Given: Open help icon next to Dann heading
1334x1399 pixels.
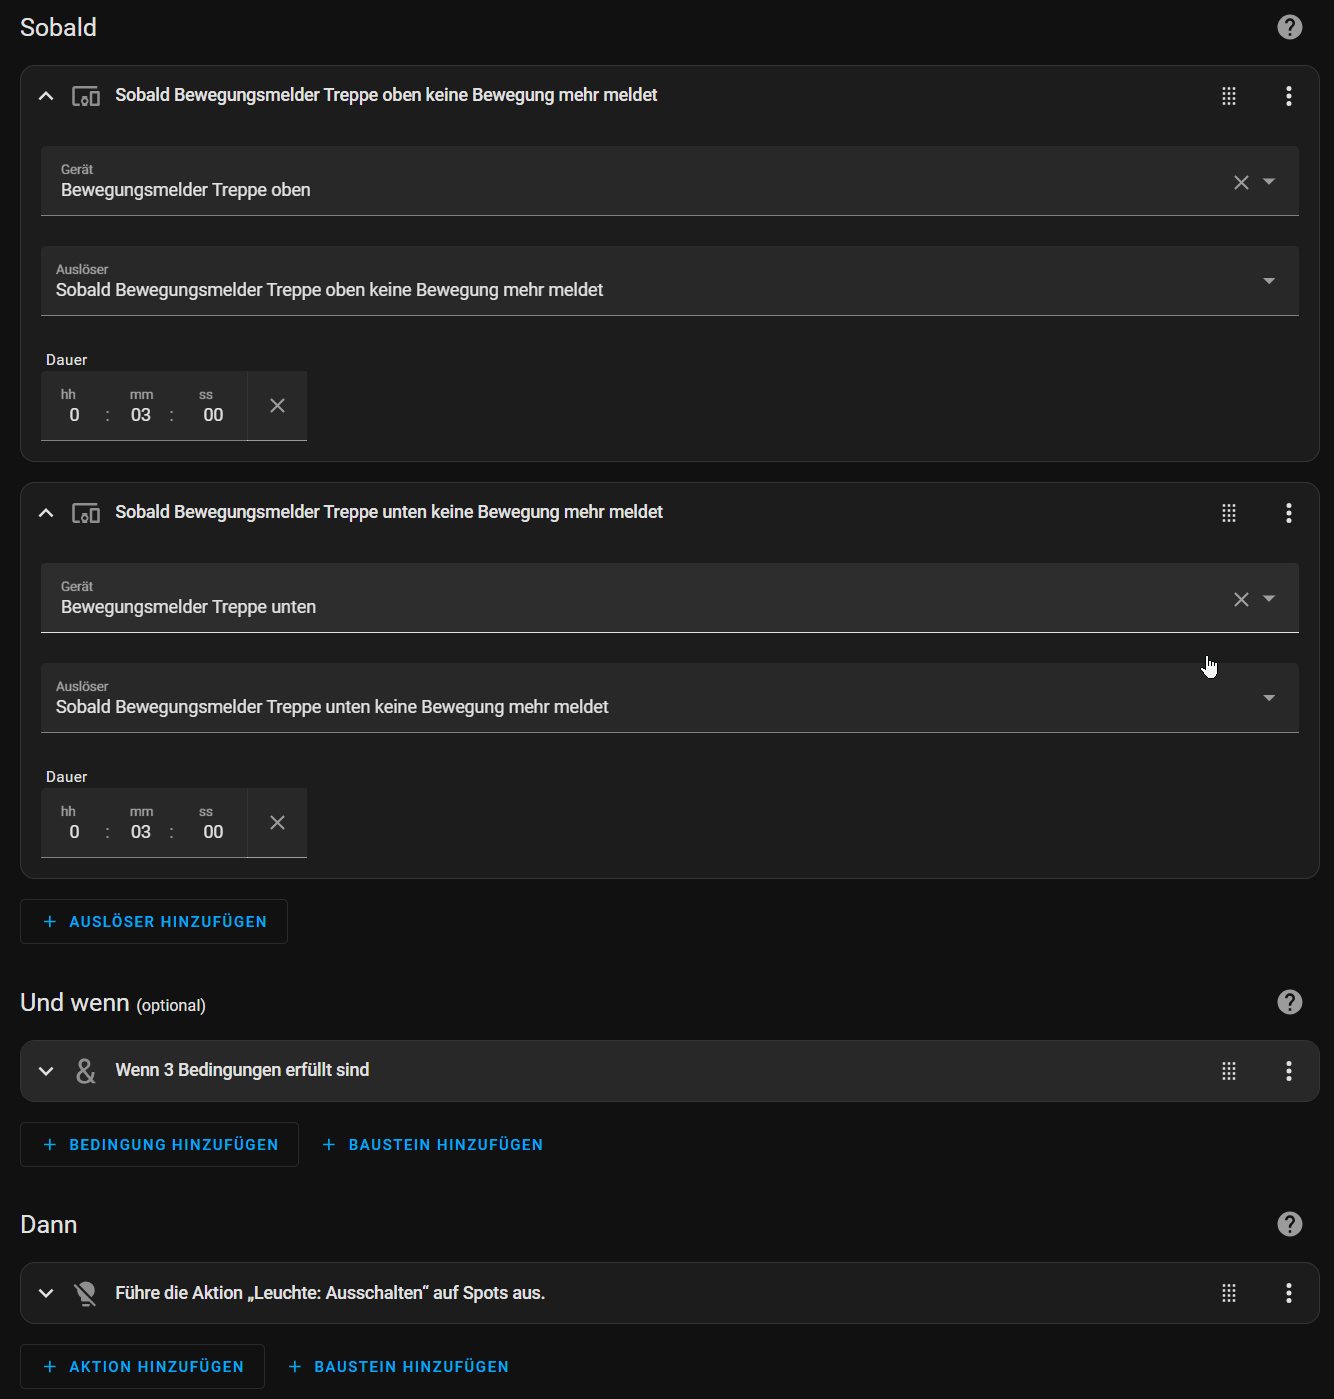Looking at the screenshot, I should [1289, 1224].
